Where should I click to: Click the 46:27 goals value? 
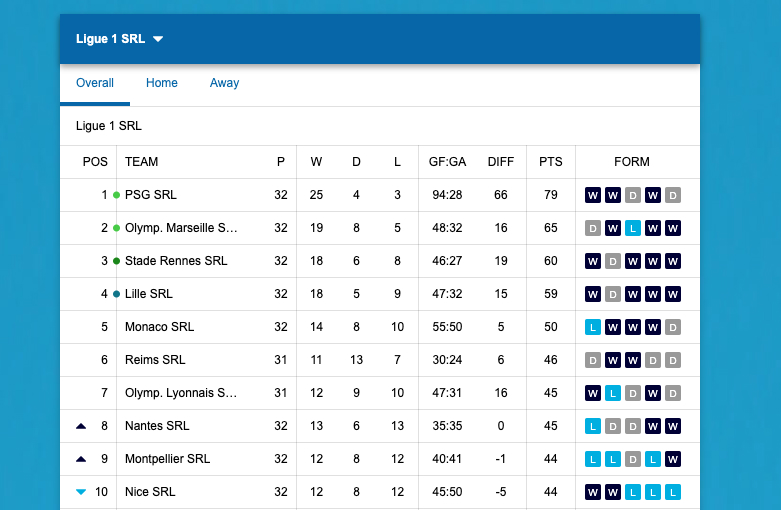447,260
